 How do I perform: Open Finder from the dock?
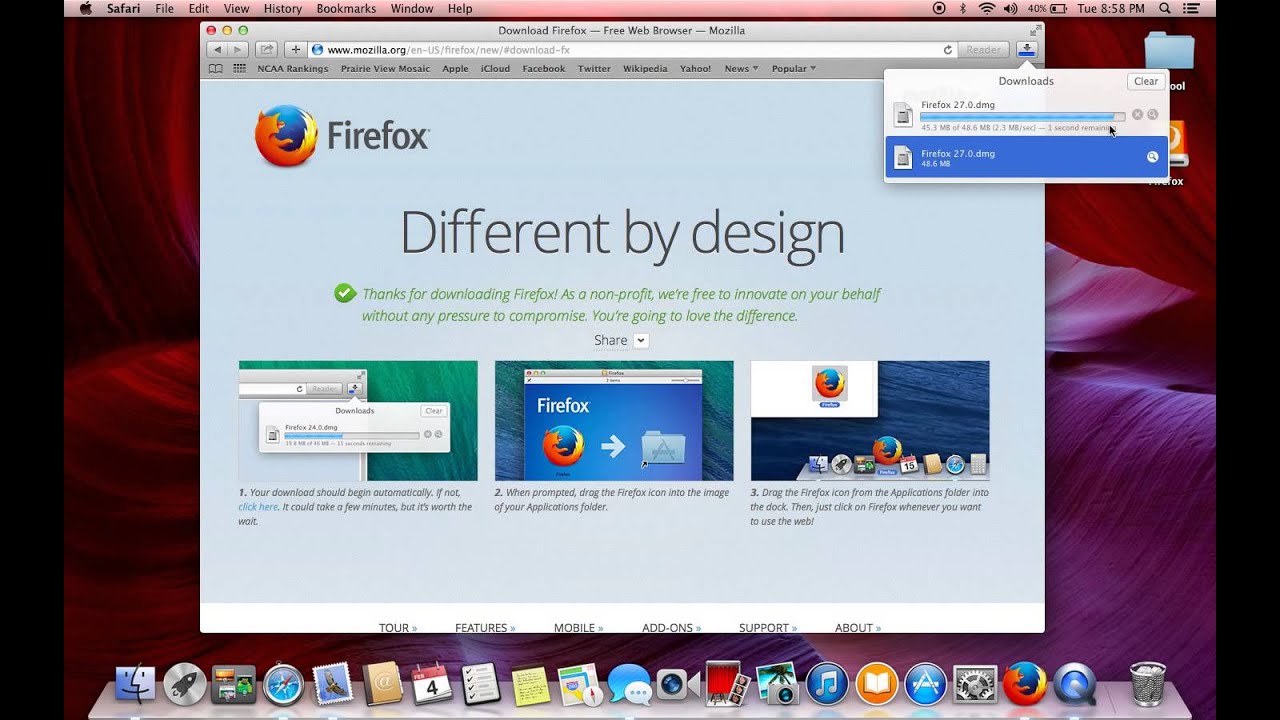coord(136,684)
